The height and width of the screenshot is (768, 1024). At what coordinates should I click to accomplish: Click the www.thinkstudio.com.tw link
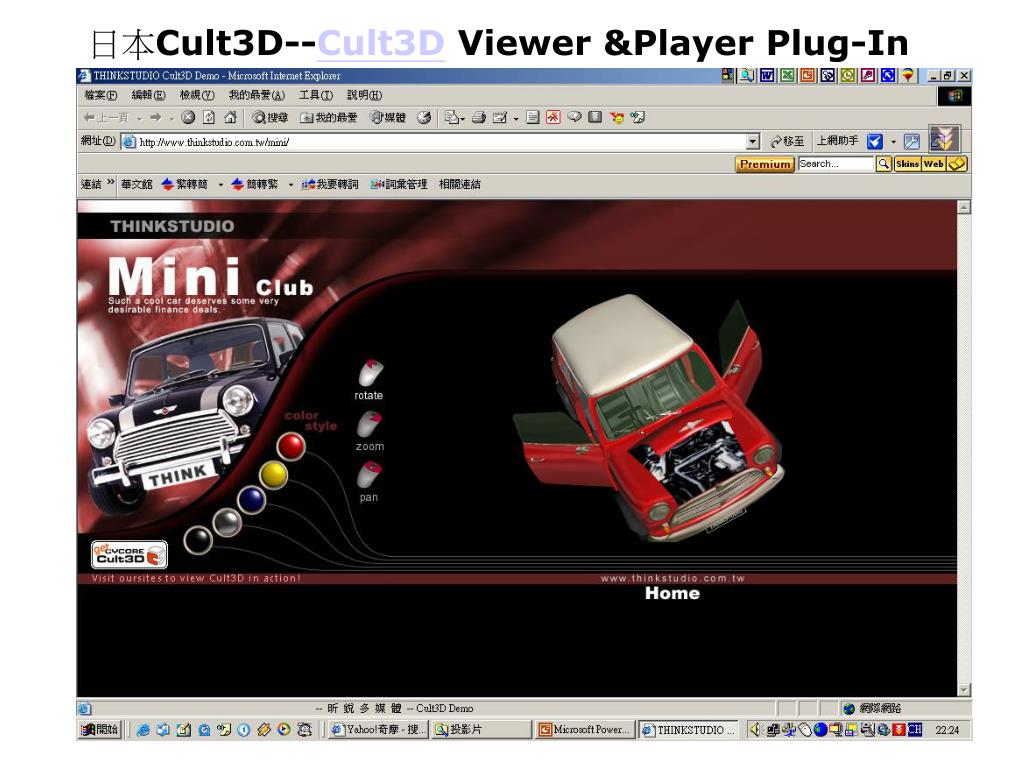click(673, 578)
